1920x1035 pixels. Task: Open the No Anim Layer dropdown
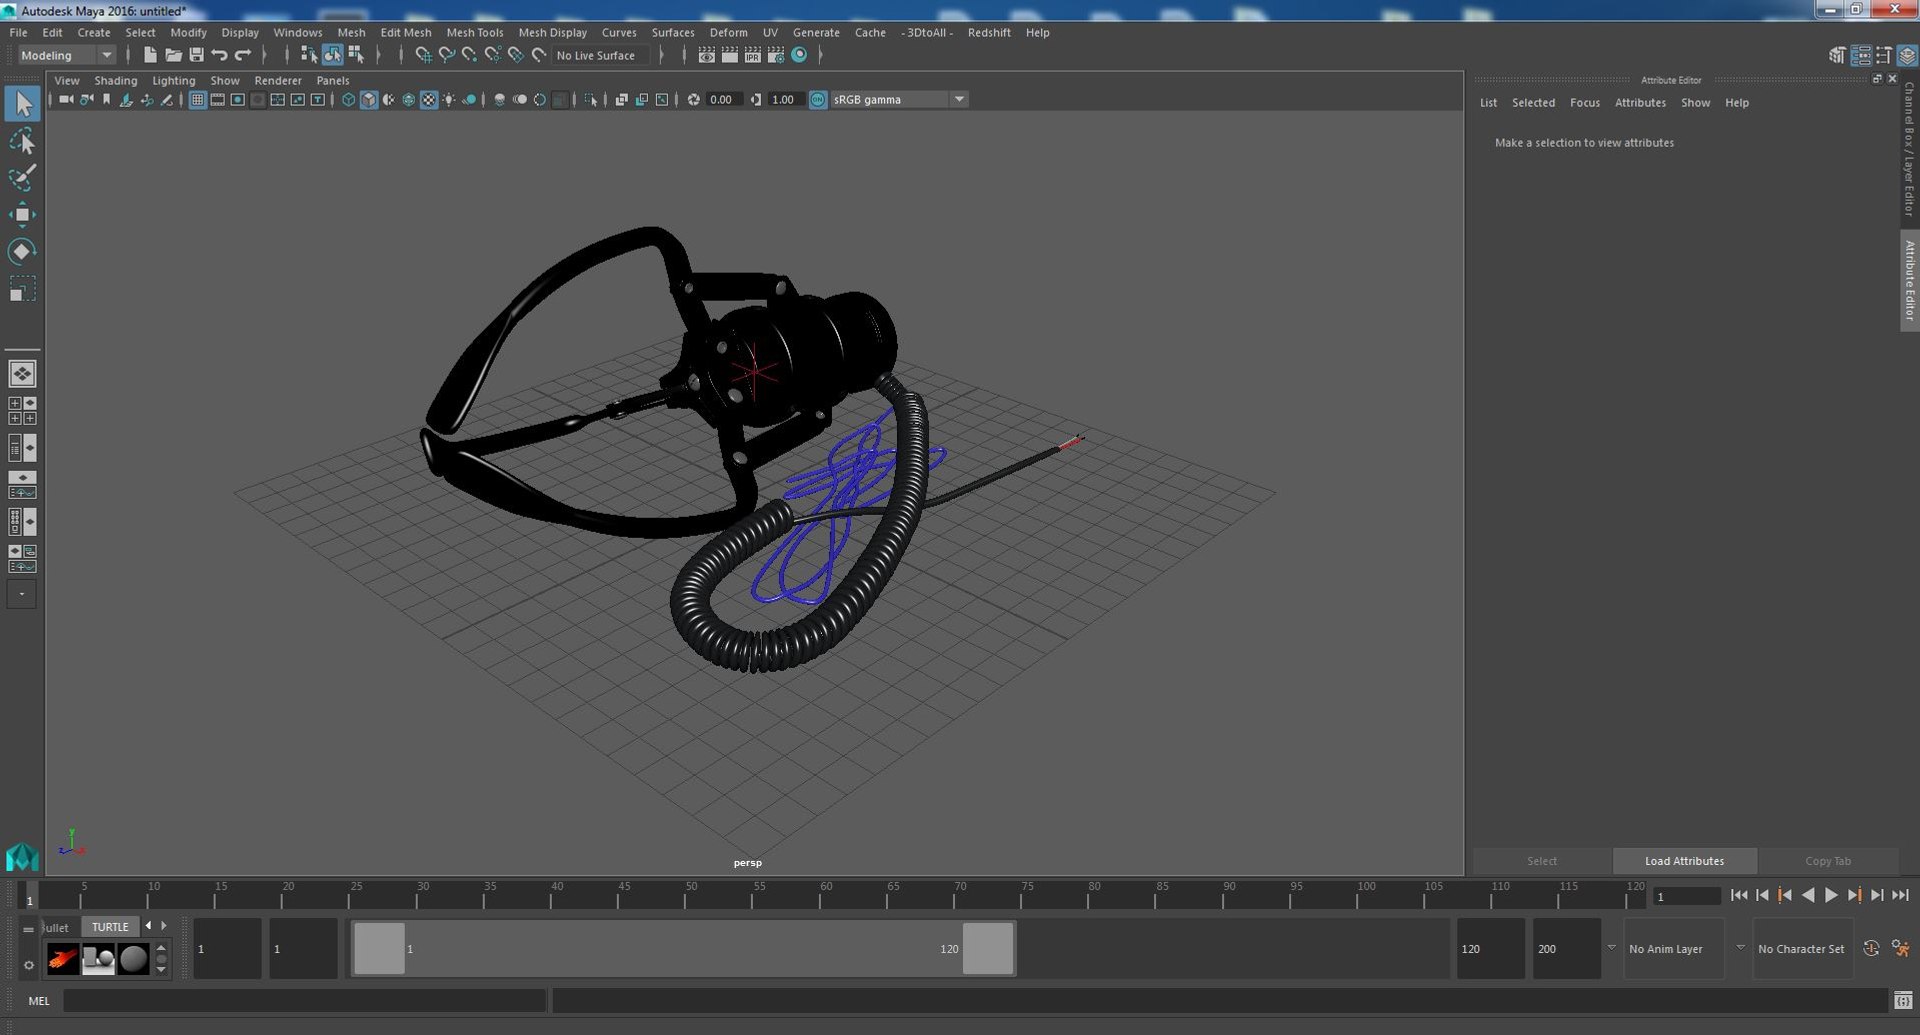(x=1673, y=949)
